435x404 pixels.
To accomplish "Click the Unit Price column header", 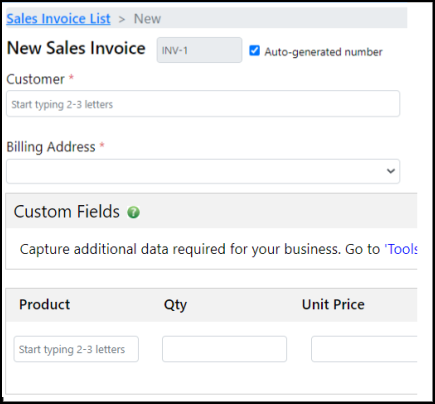I will (333, 304).
